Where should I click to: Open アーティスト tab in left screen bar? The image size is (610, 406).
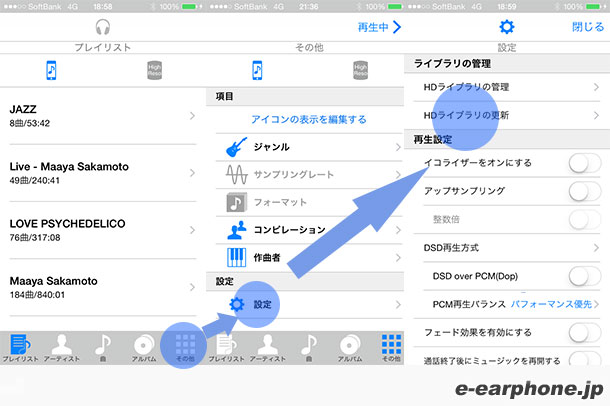click(x=61, y=348)
